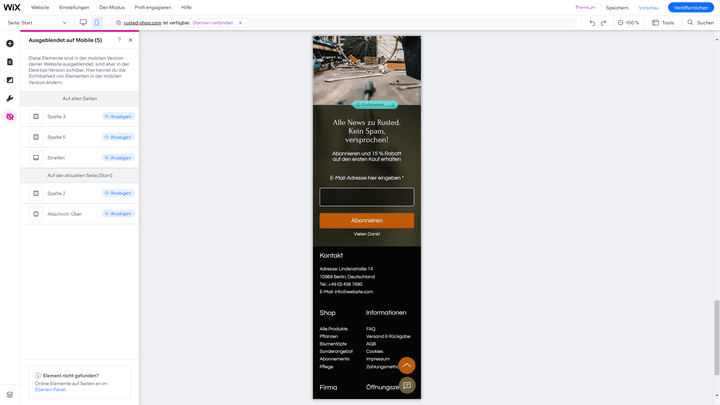Click Vorschau to preview

click(x=648, y=8)
